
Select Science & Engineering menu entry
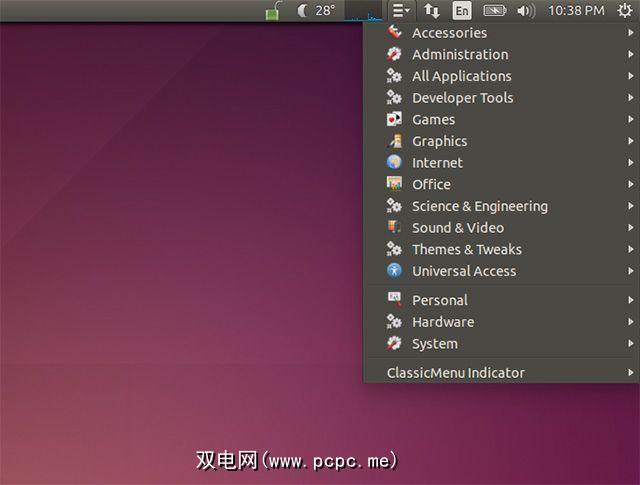(501, 206)
